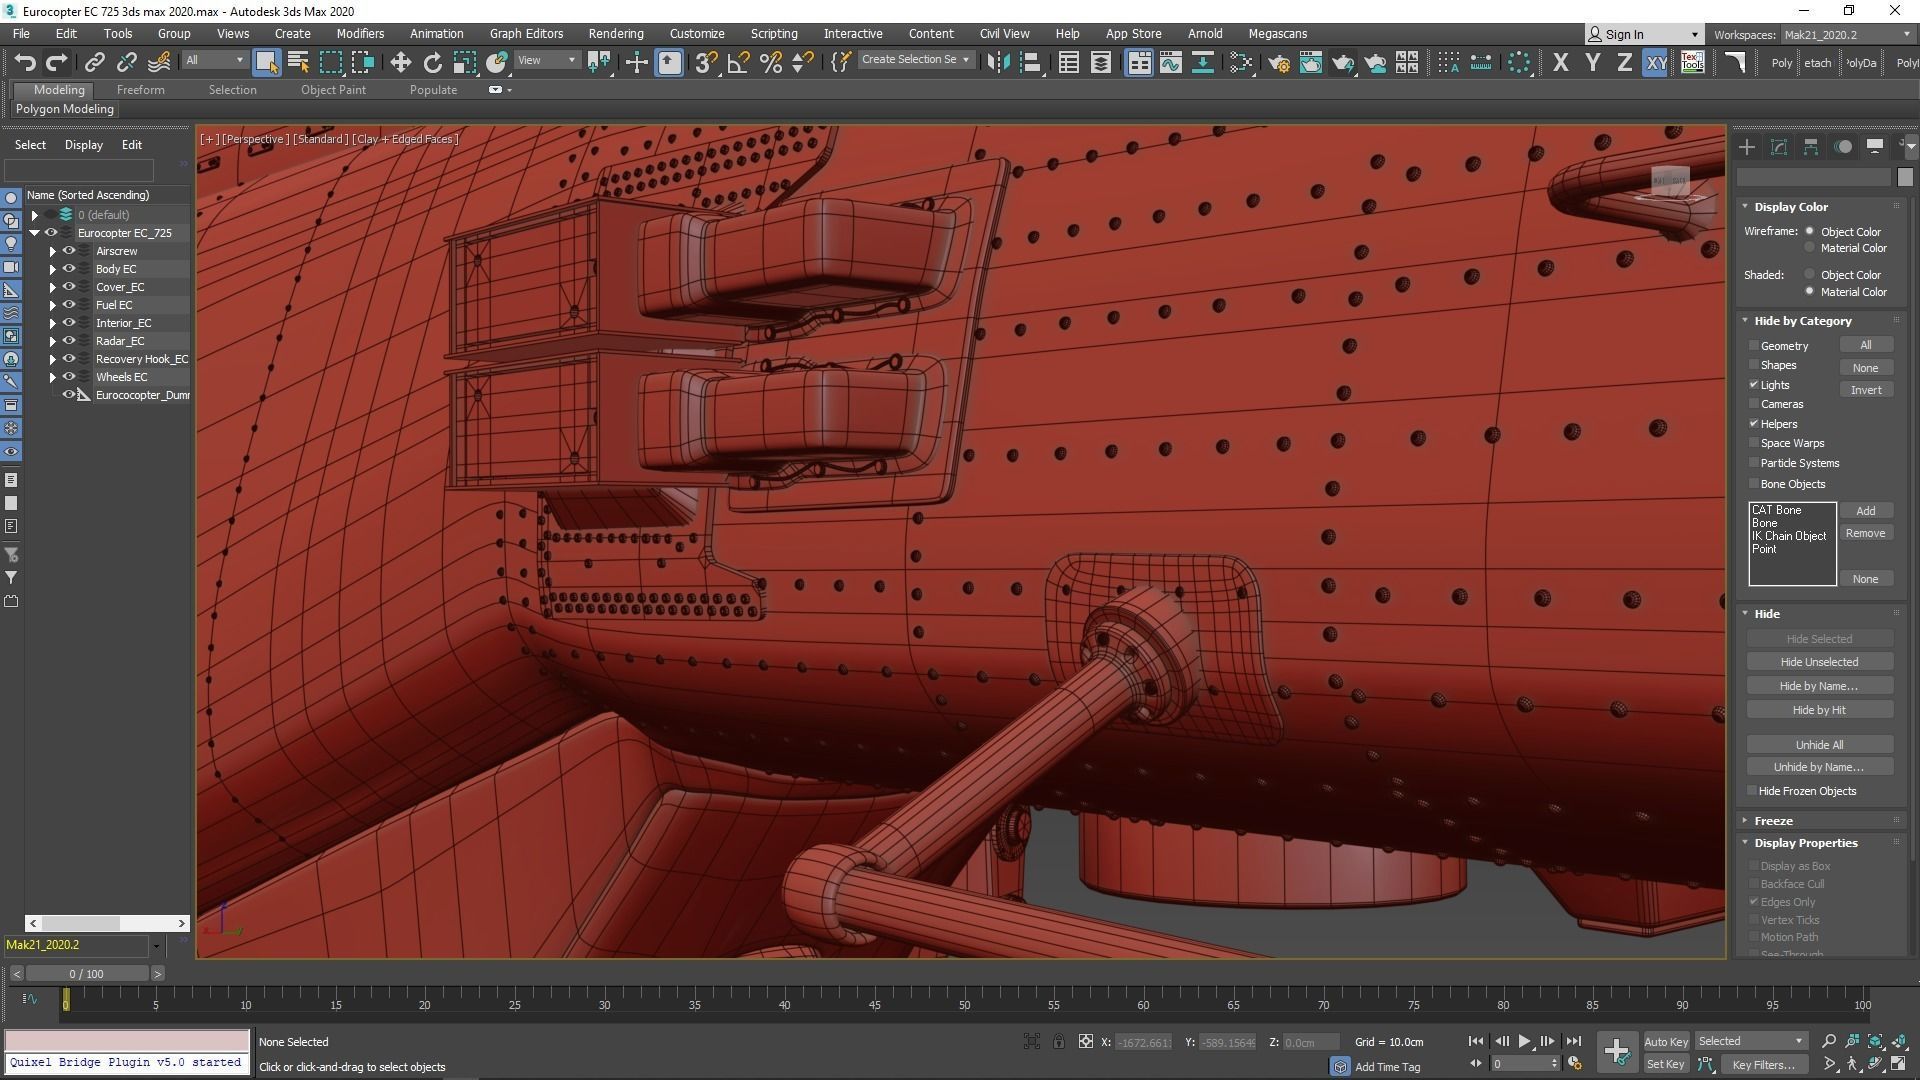Toggle the selection lock icon
The height and width of the screenshot is (1080, 1920).
[1058, 1042]
